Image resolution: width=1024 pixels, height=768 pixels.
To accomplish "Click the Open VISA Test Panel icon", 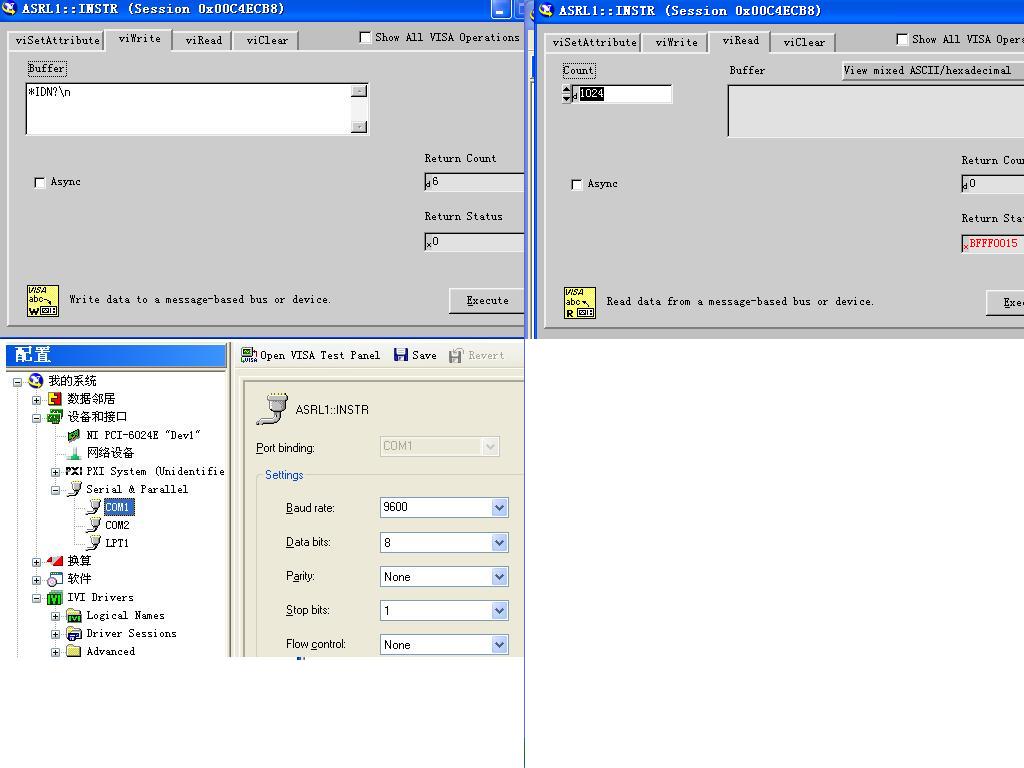I will click(x=249, y=355).
